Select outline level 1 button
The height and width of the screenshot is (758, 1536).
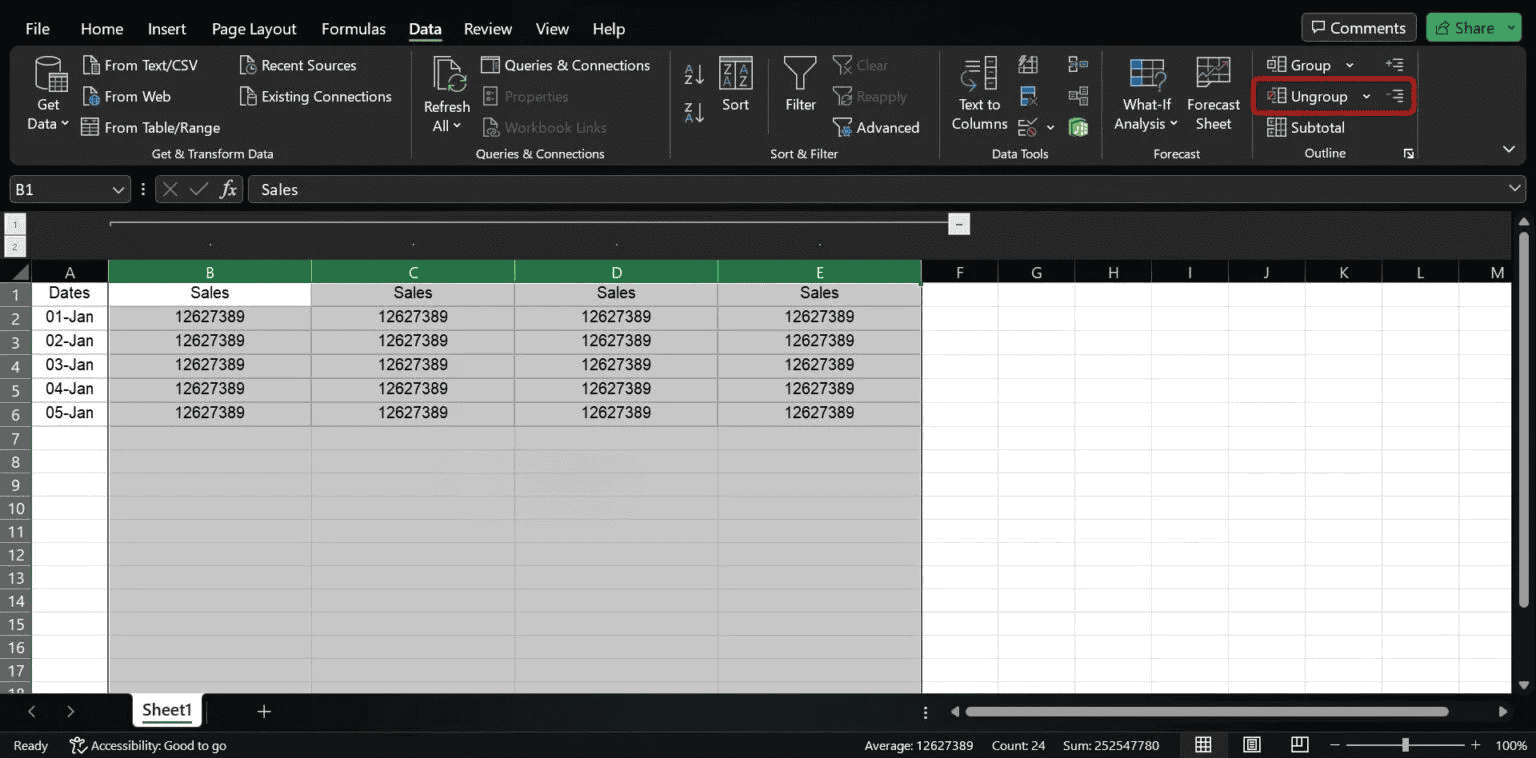(14, 225)
